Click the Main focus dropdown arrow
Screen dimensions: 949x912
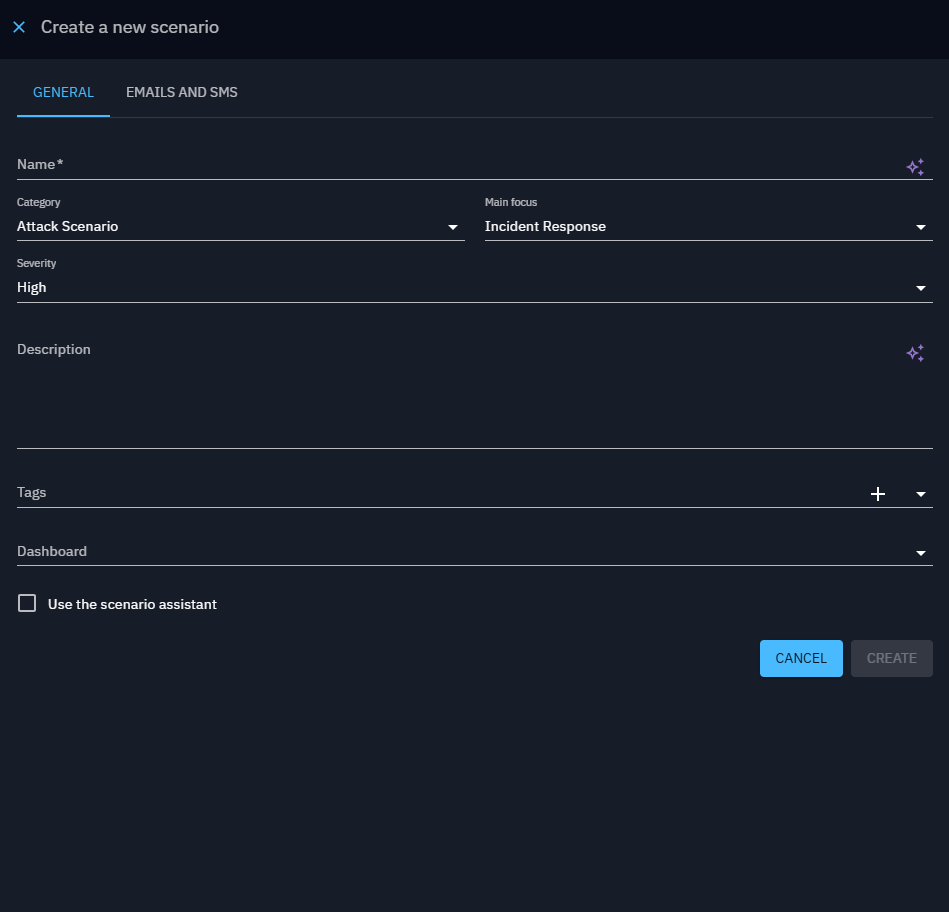click(x=920, y=228)
